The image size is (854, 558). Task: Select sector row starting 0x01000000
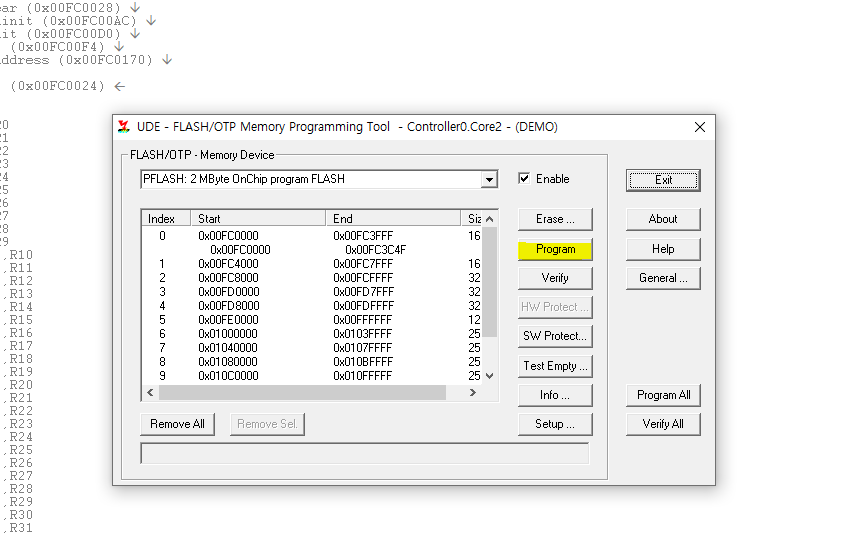tap(312, 334)
